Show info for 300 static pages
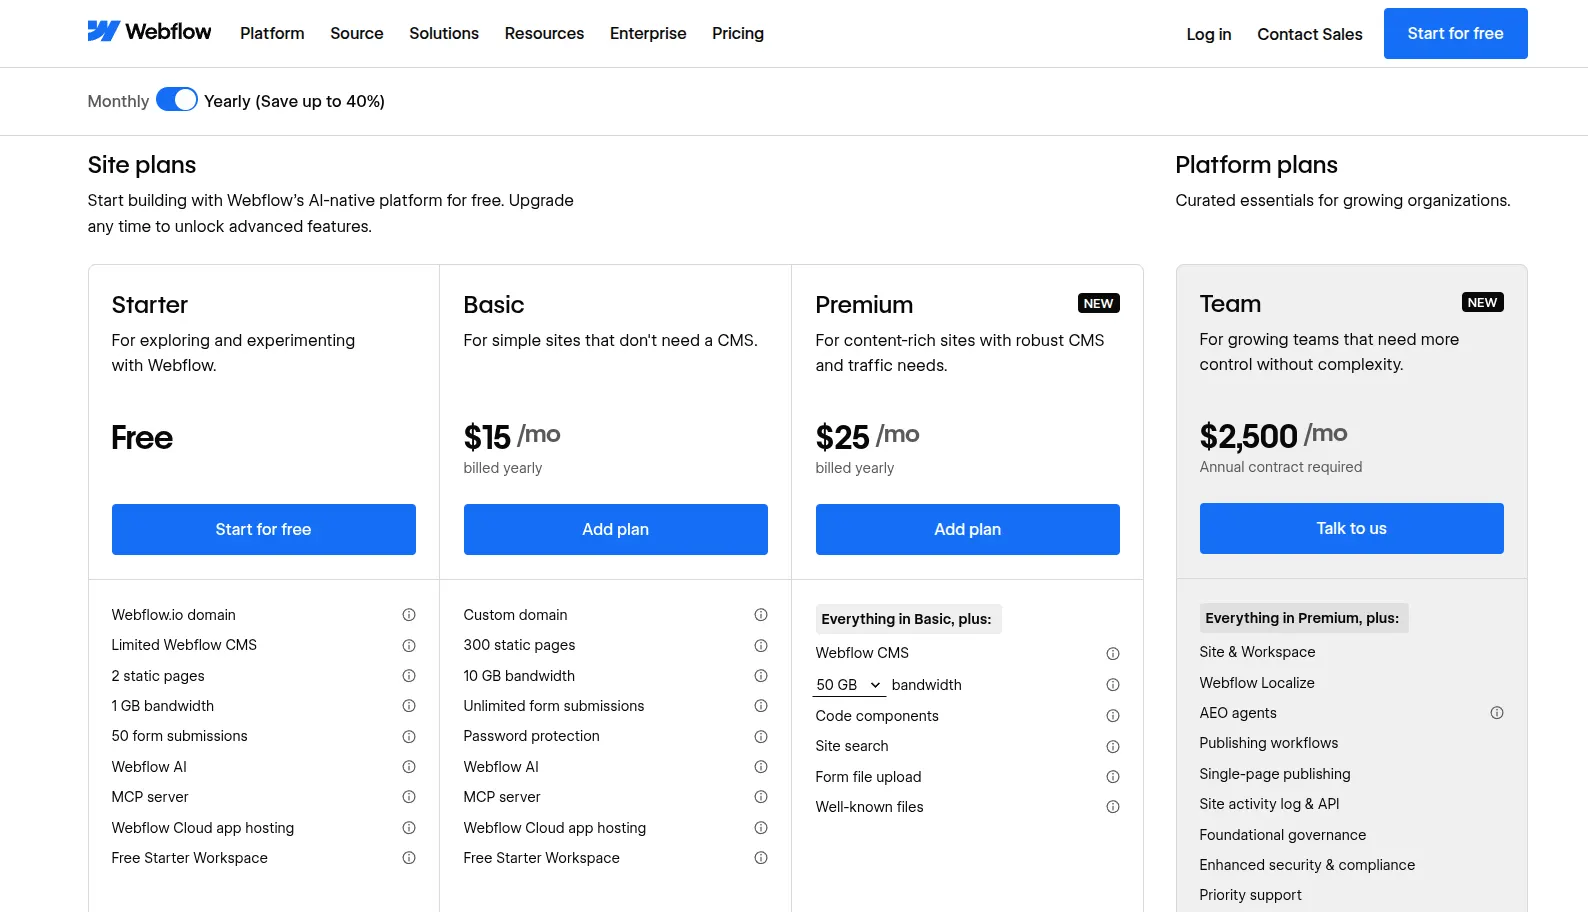The image size is (1588, 912). pyautogui.click(x=761, y=646)
